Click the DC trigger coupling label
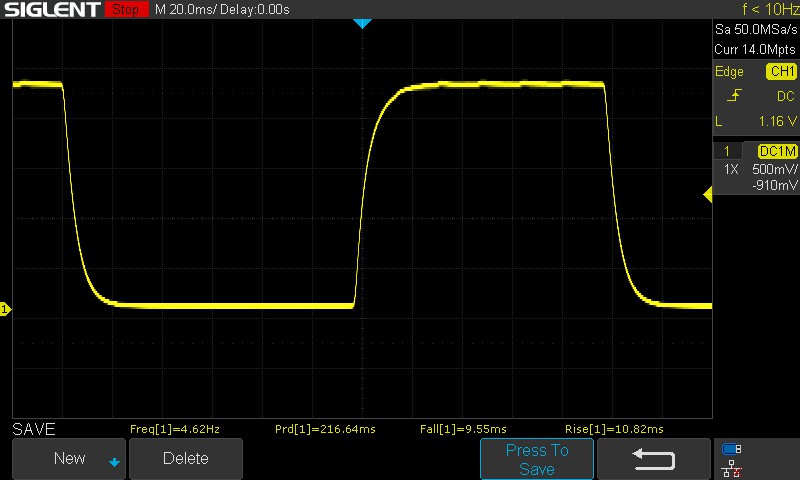800x480 pixels. pyautogui.click(x=786, y=96)
